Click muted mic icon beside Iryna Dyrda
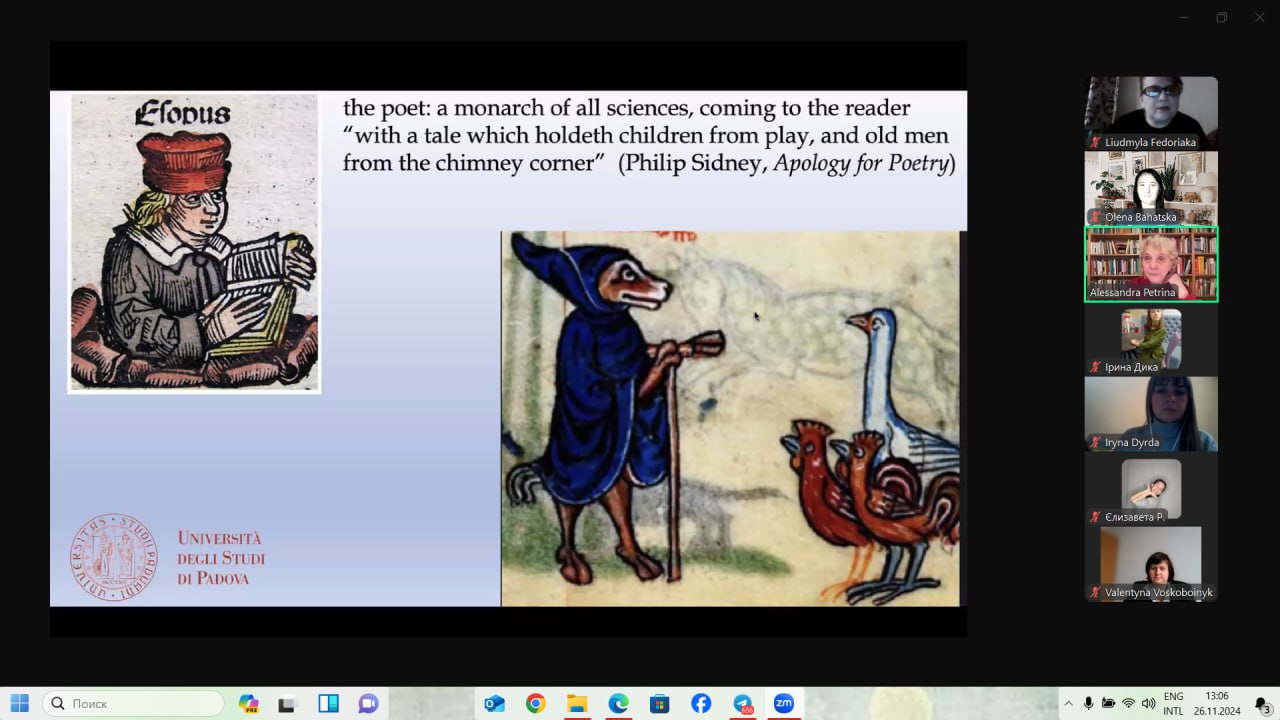 pos(1096,442)
